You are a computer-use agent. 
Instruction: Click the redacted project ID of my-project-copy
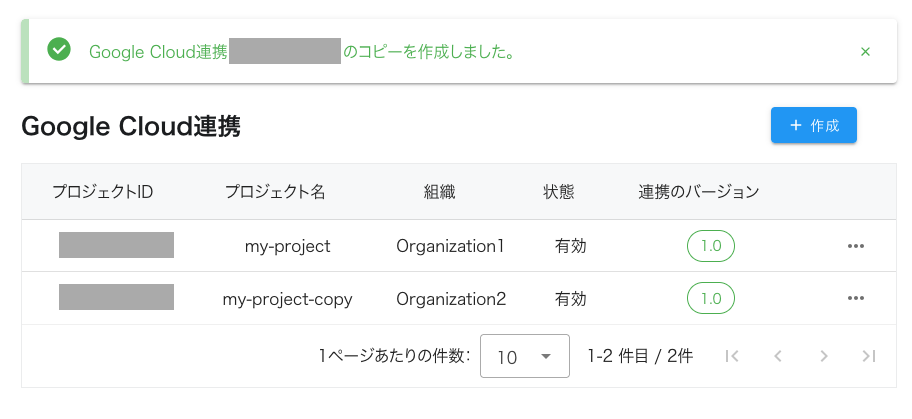116,297
